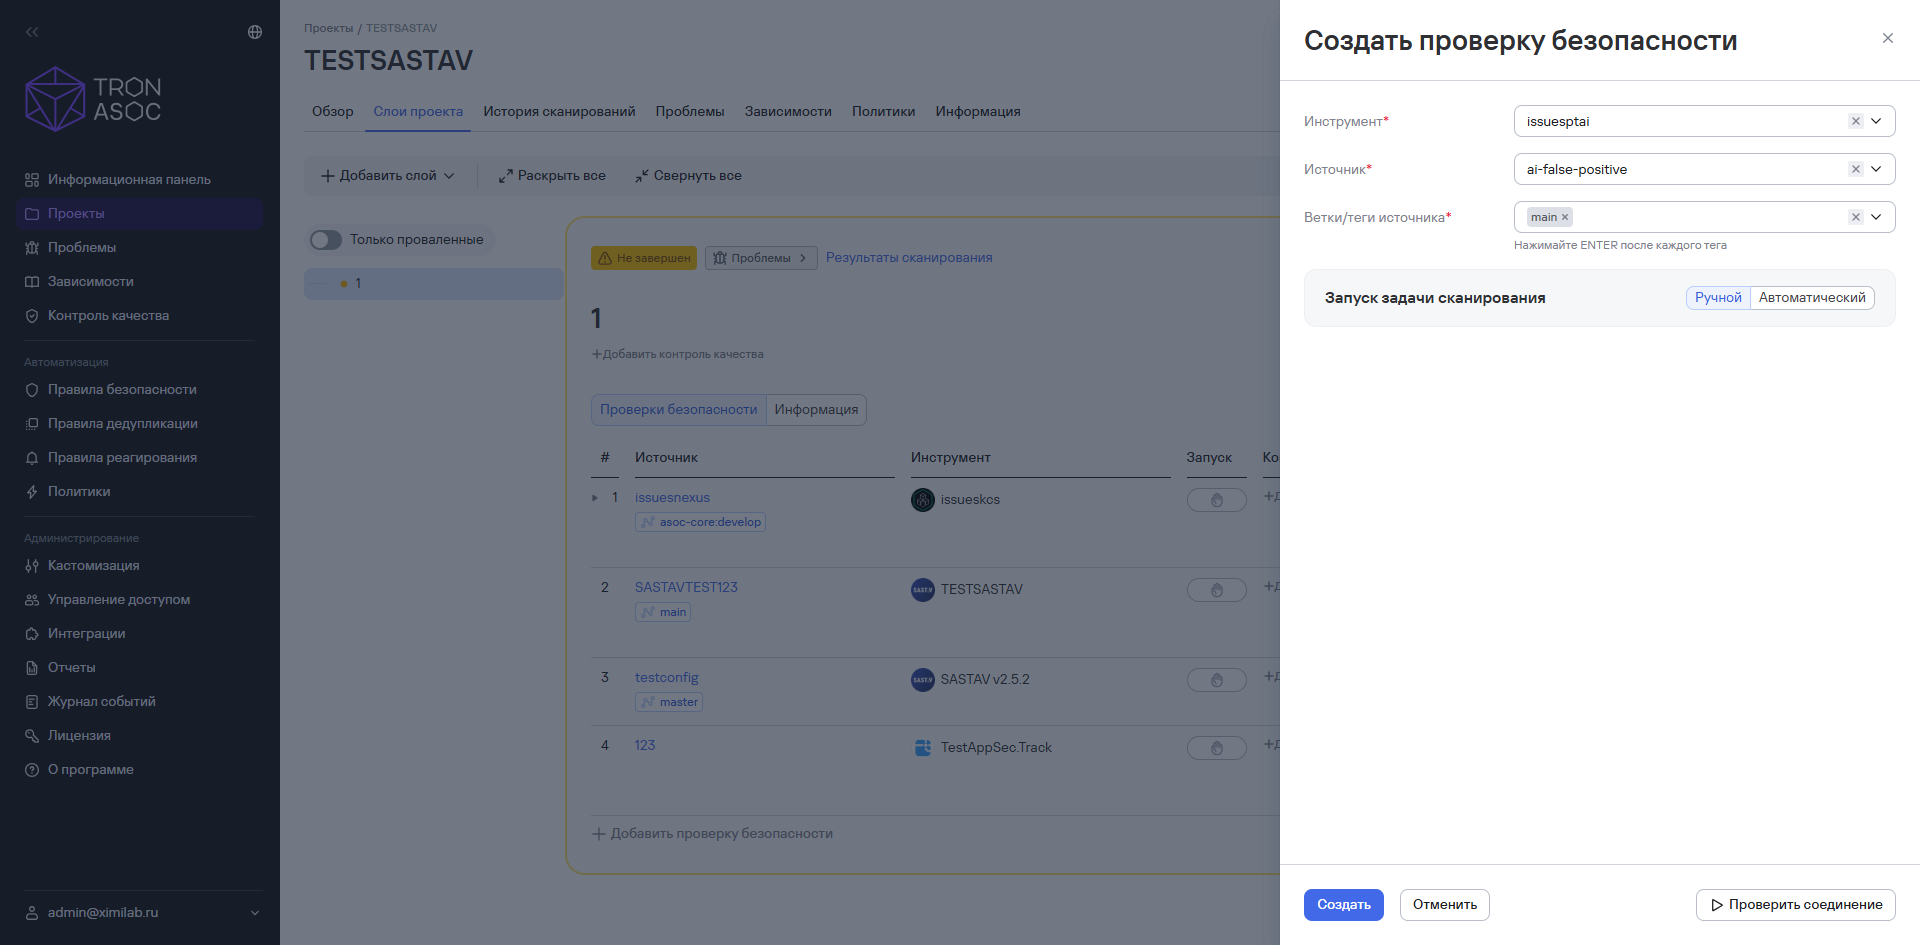Click Добавить контроль качества
The width and height of the screenshot is (1920, 945).
click(677, 354)
